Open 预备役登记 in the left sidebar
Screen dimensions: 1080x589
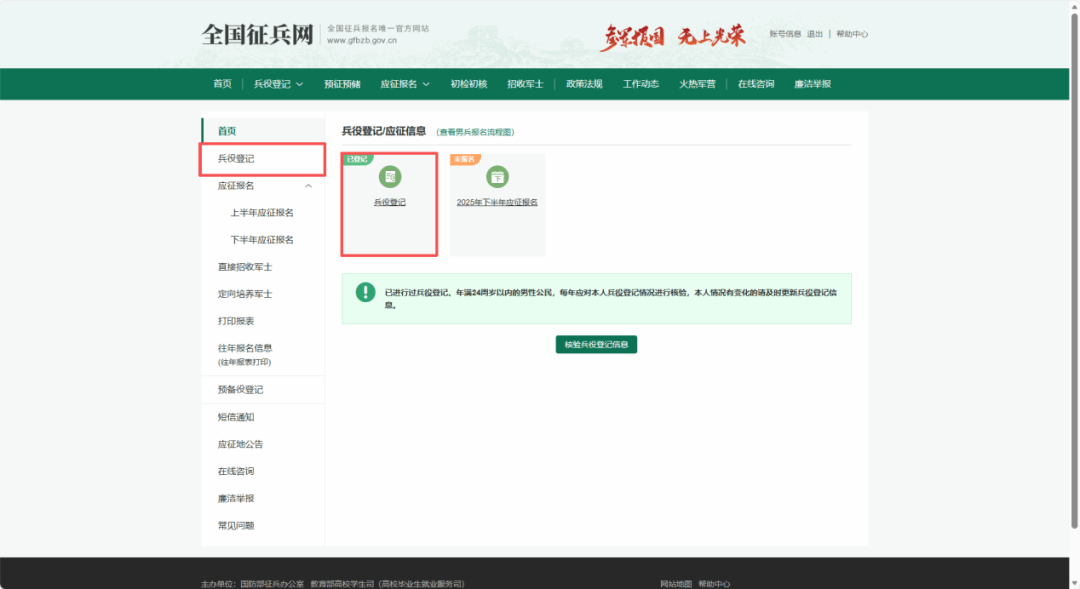240,390
